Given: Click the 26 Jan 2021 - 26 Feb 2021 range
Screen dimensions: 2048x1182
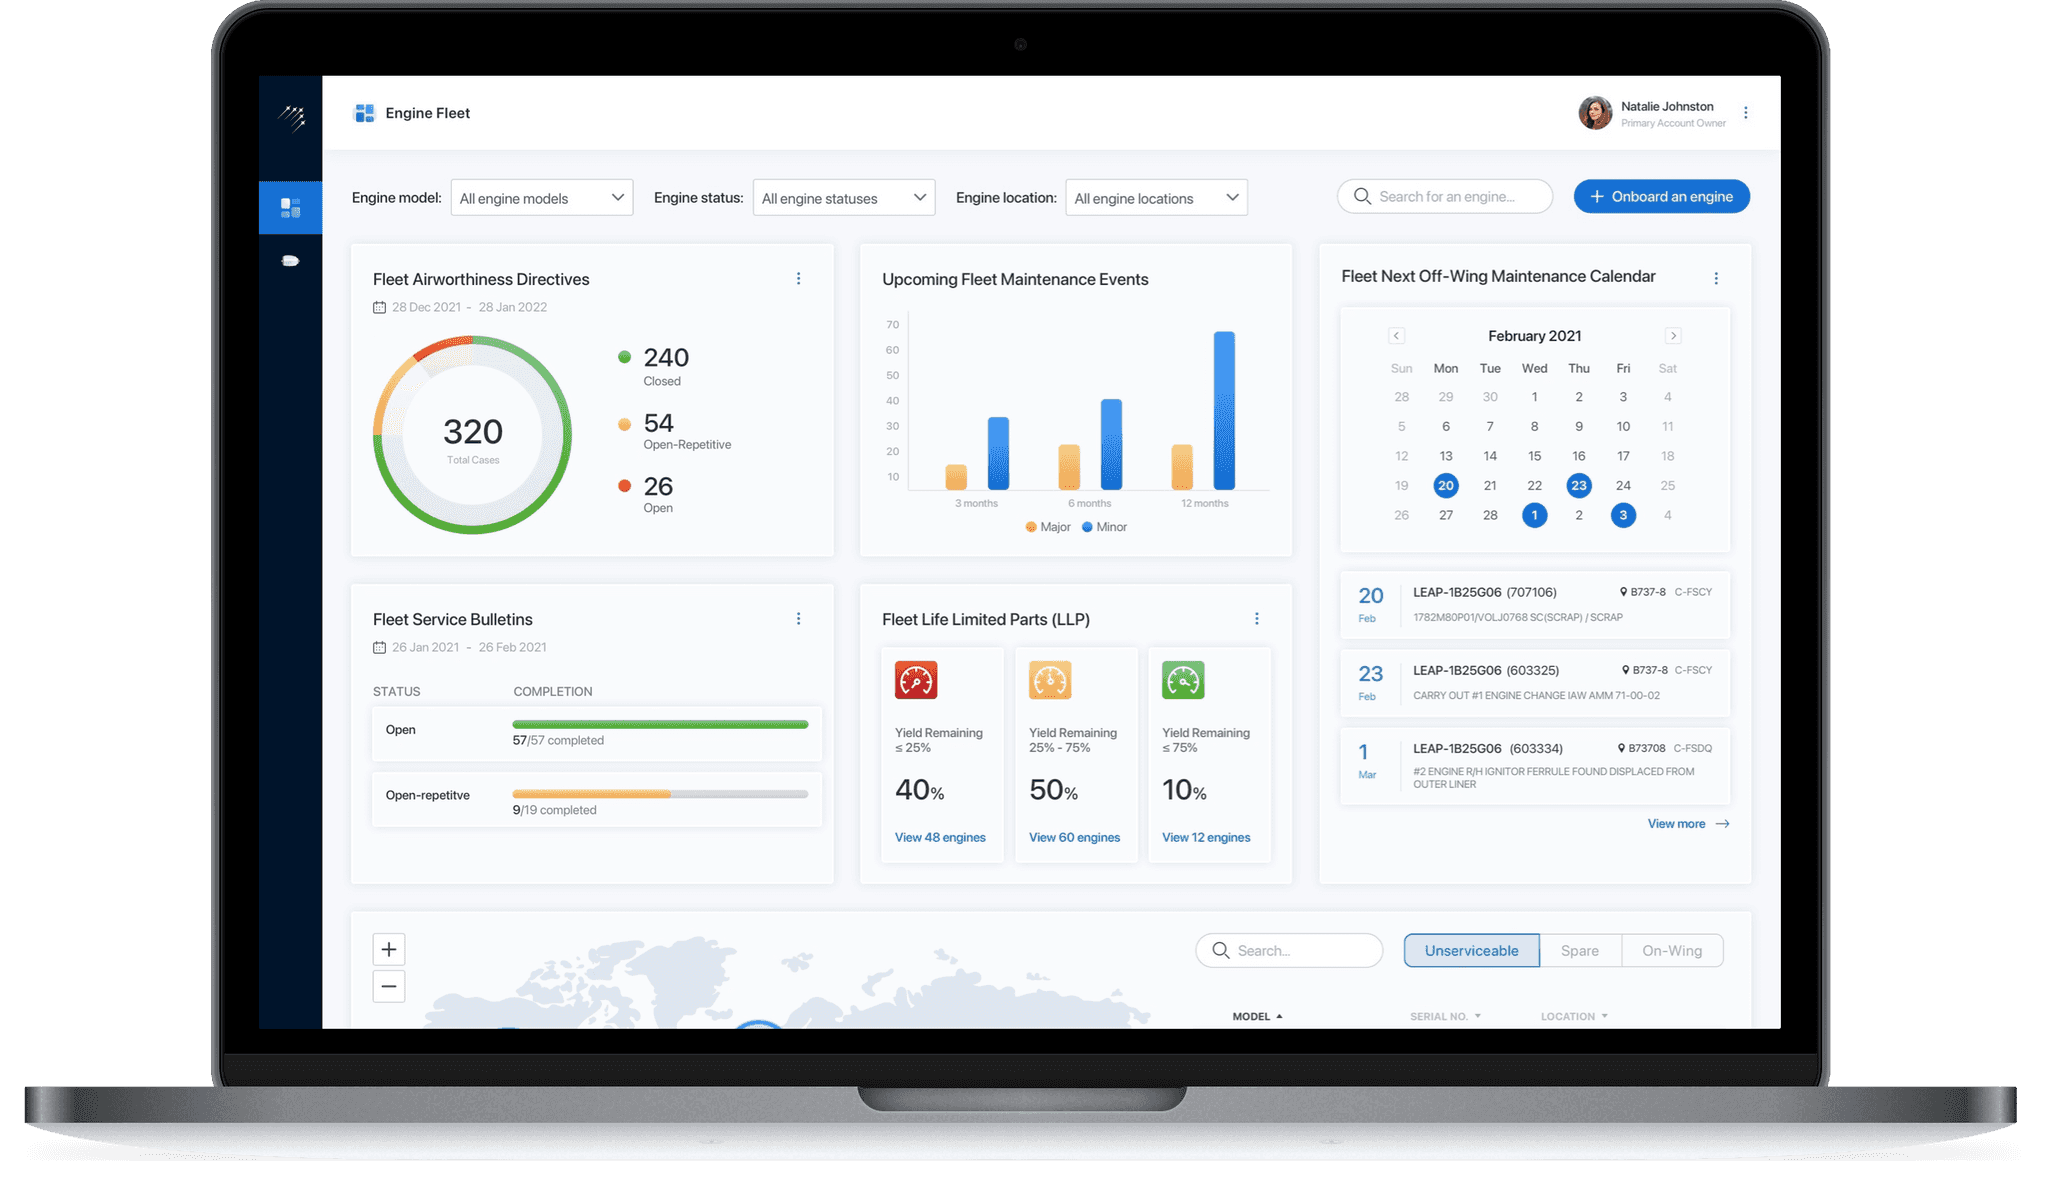Looking at the screenshot, I should click(x=469, y=648).
